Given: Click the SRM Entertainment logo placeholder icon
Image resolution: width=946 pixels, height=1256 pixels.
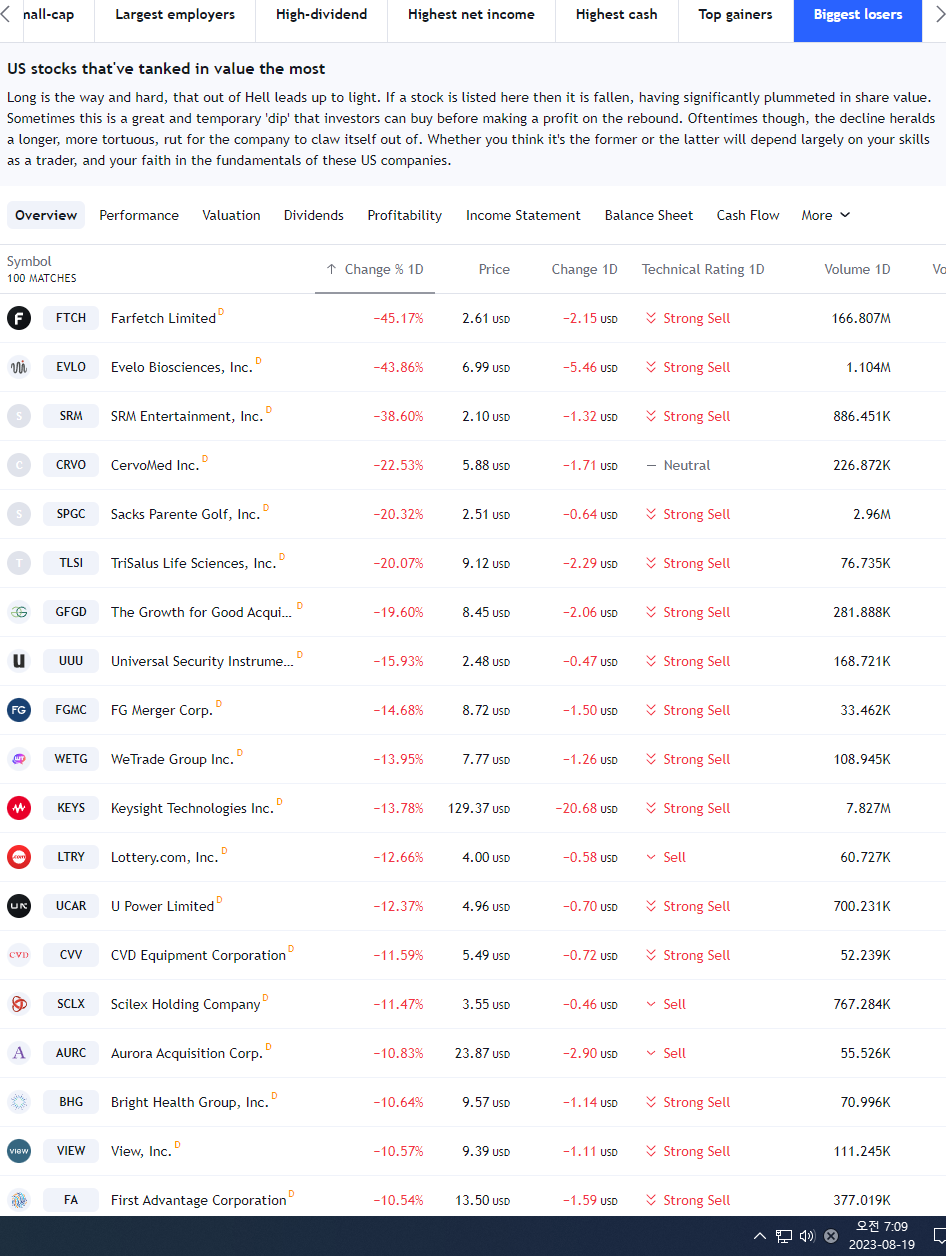Looking at the screenshot, I should (x=19, y=416).
